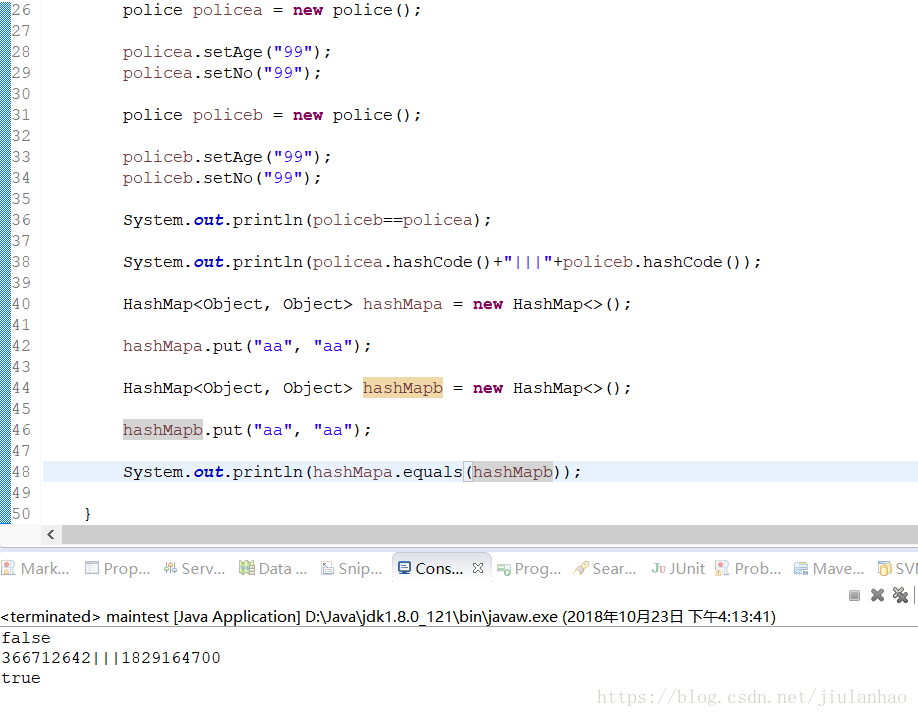
Task: Click hashMapb argument inside equals call
Action: coord(512,472)
